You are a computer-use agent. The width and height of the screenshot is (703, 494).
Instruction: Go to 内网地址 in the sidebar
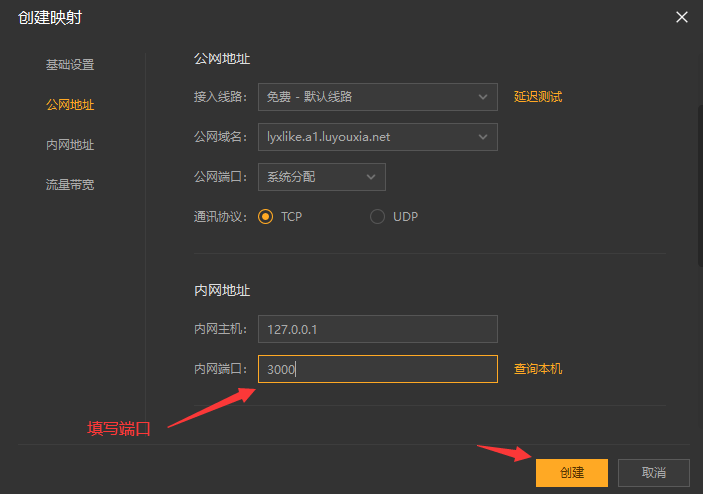(x=70, y=145)
